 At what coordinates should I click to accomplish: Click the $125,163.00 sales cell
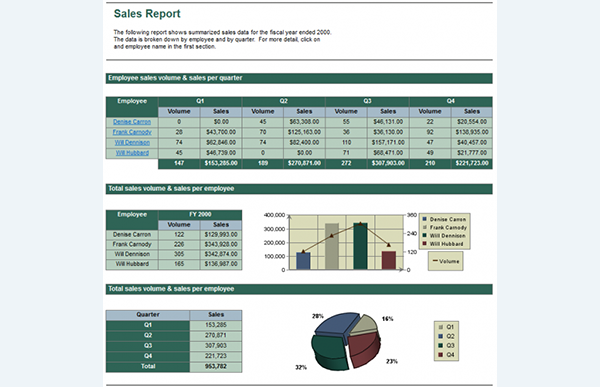coord(304,132)
